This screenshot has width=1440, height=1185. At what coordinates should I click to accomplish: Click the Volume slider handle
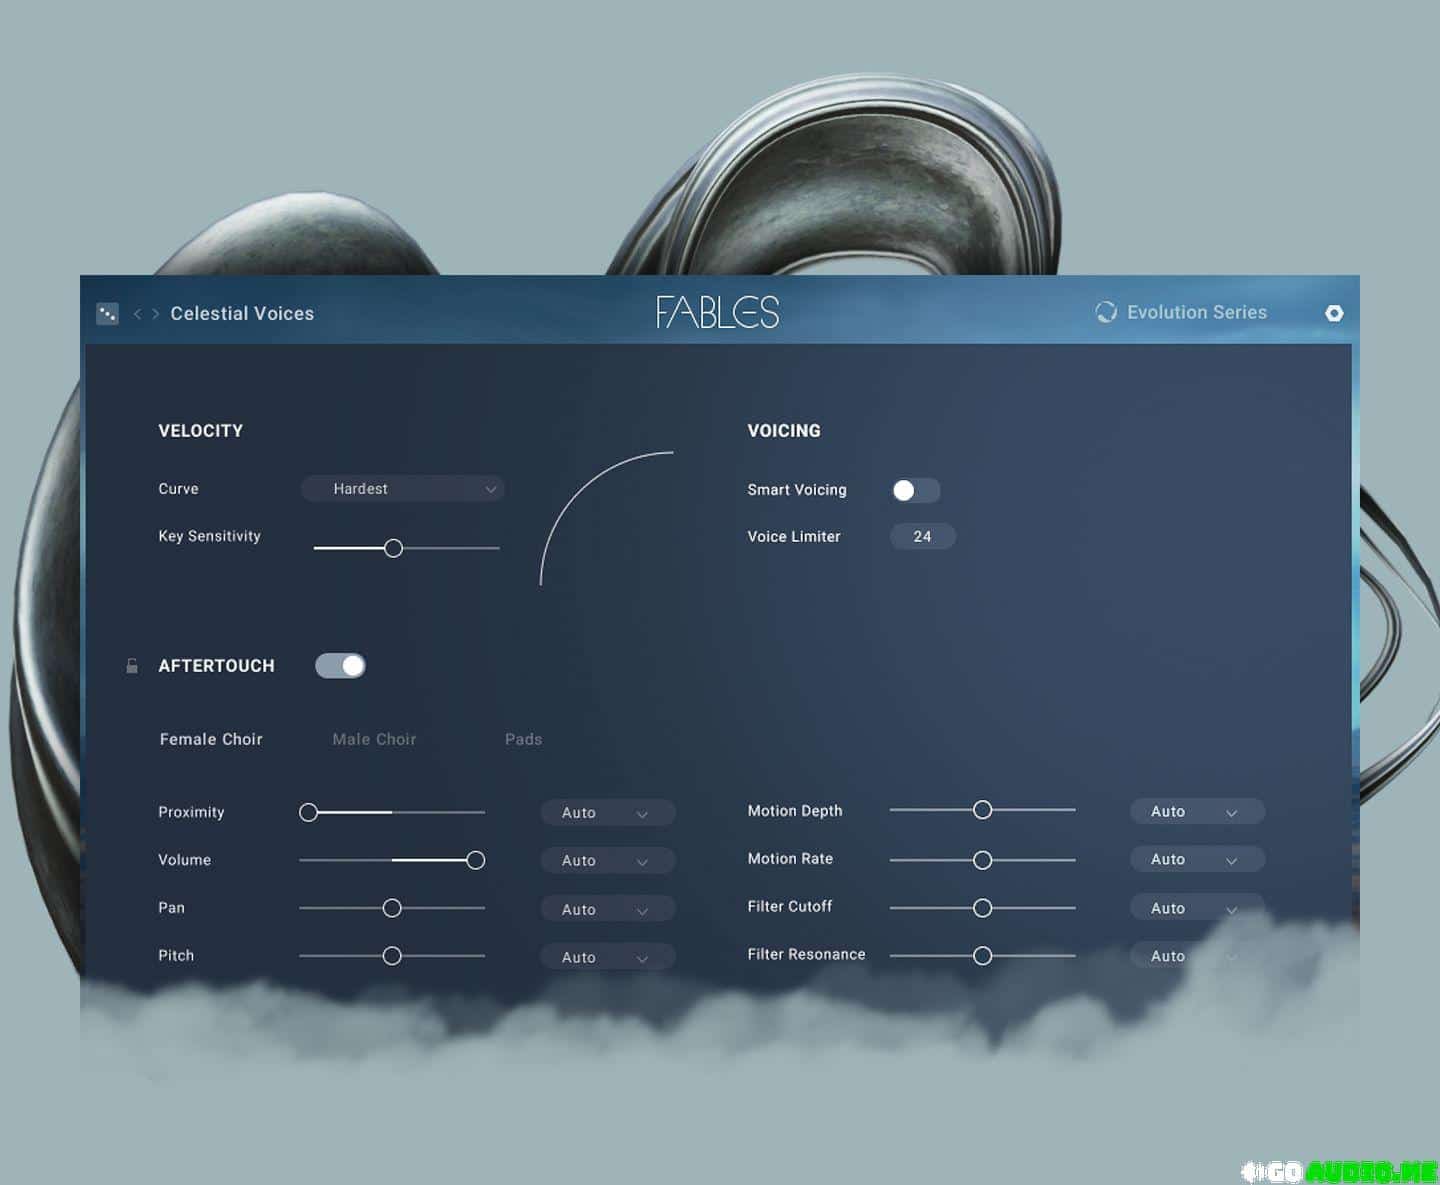(476, 860)
